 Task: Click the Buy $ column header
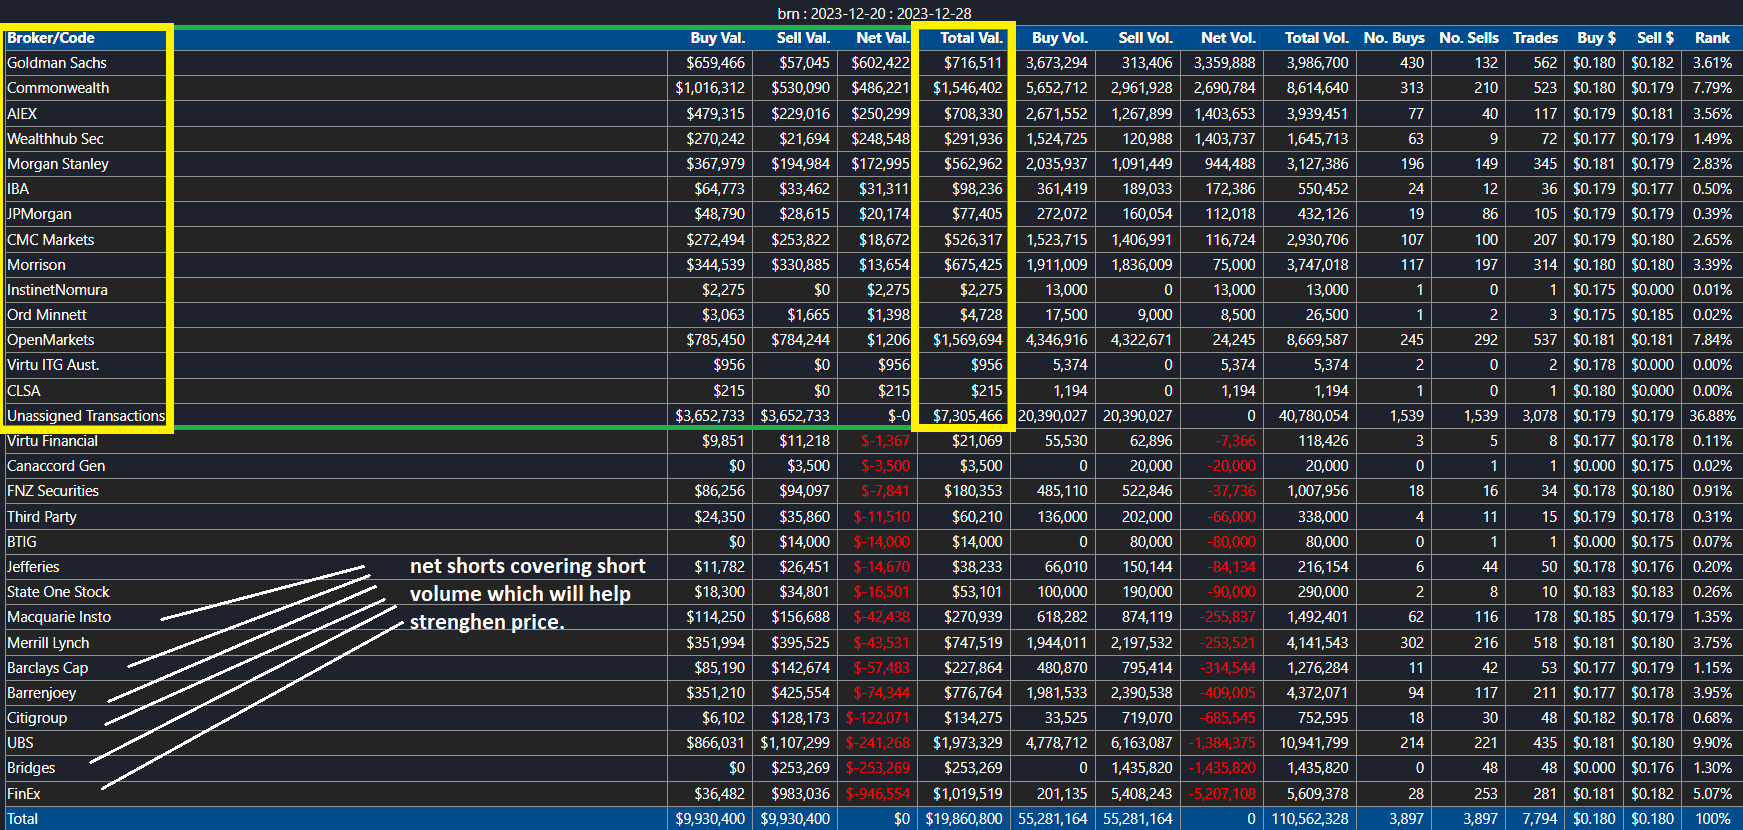click(x=1596, y=38)
